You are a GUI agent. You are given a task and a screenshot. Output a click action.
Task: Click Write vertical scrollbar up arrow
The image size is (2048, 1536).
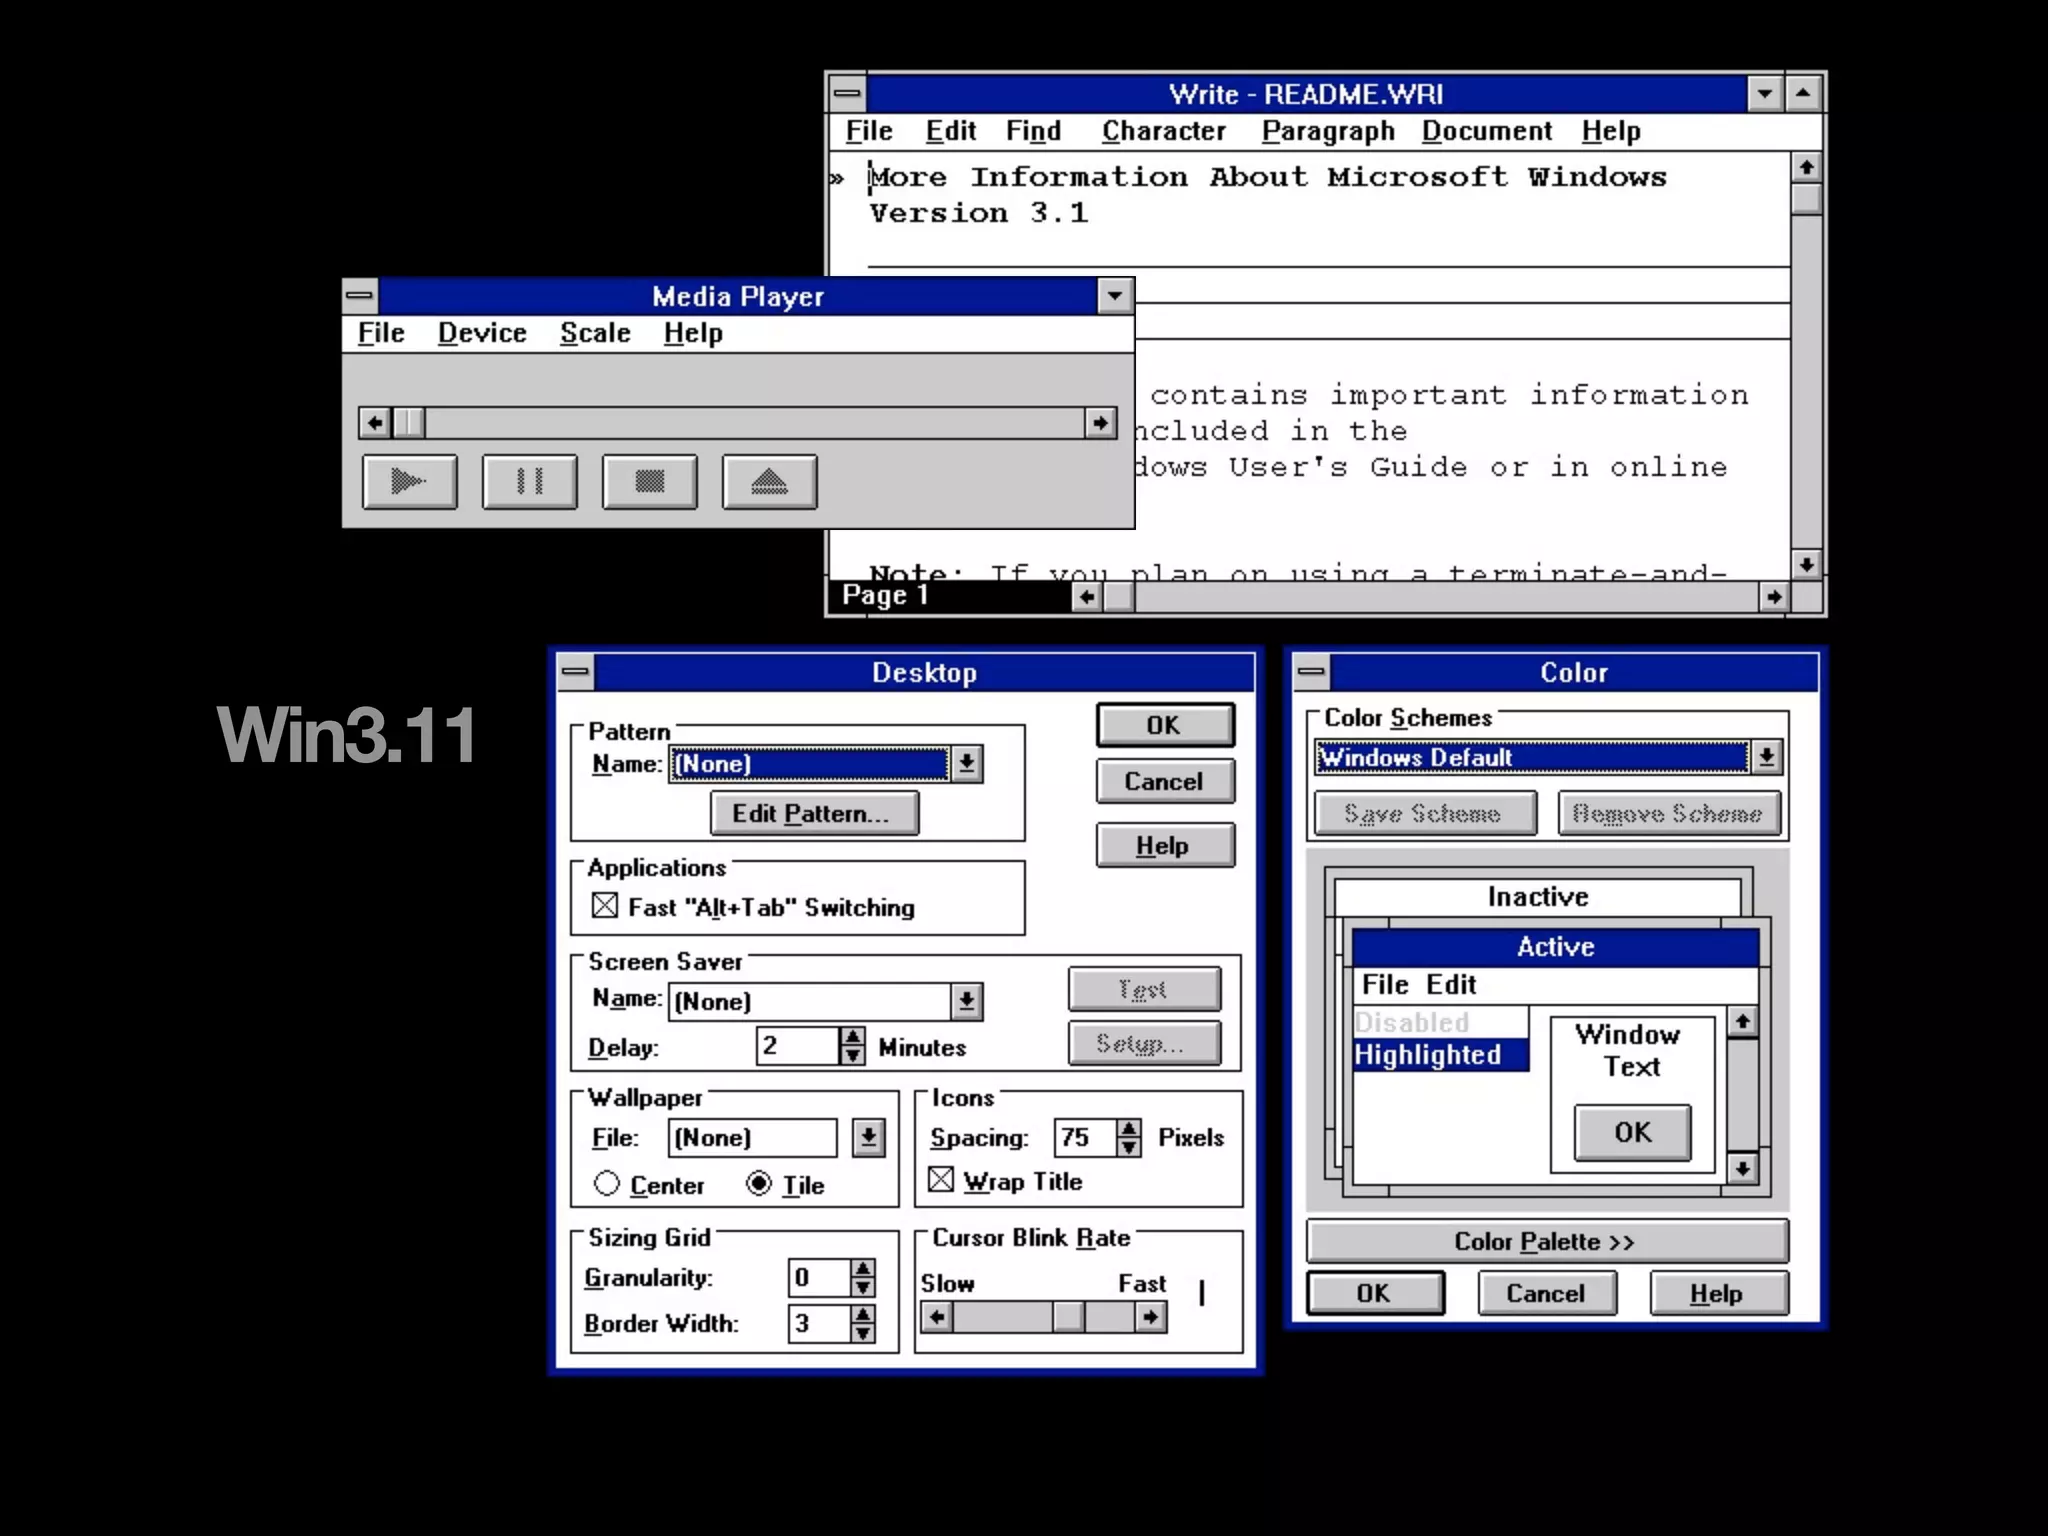point(1806,168)
